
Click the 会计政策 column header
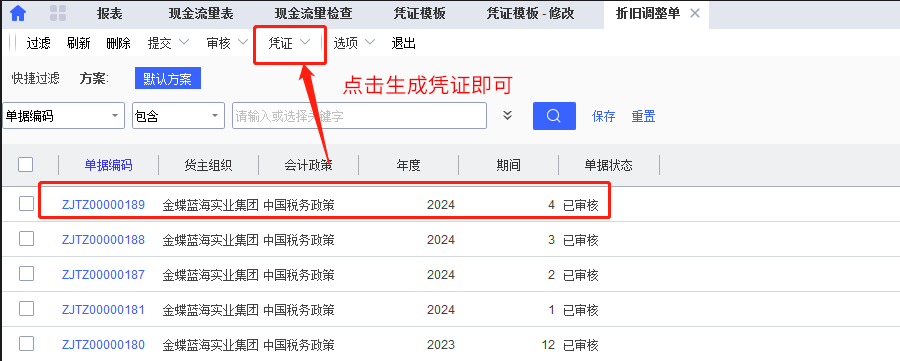(x=308, y=165)
